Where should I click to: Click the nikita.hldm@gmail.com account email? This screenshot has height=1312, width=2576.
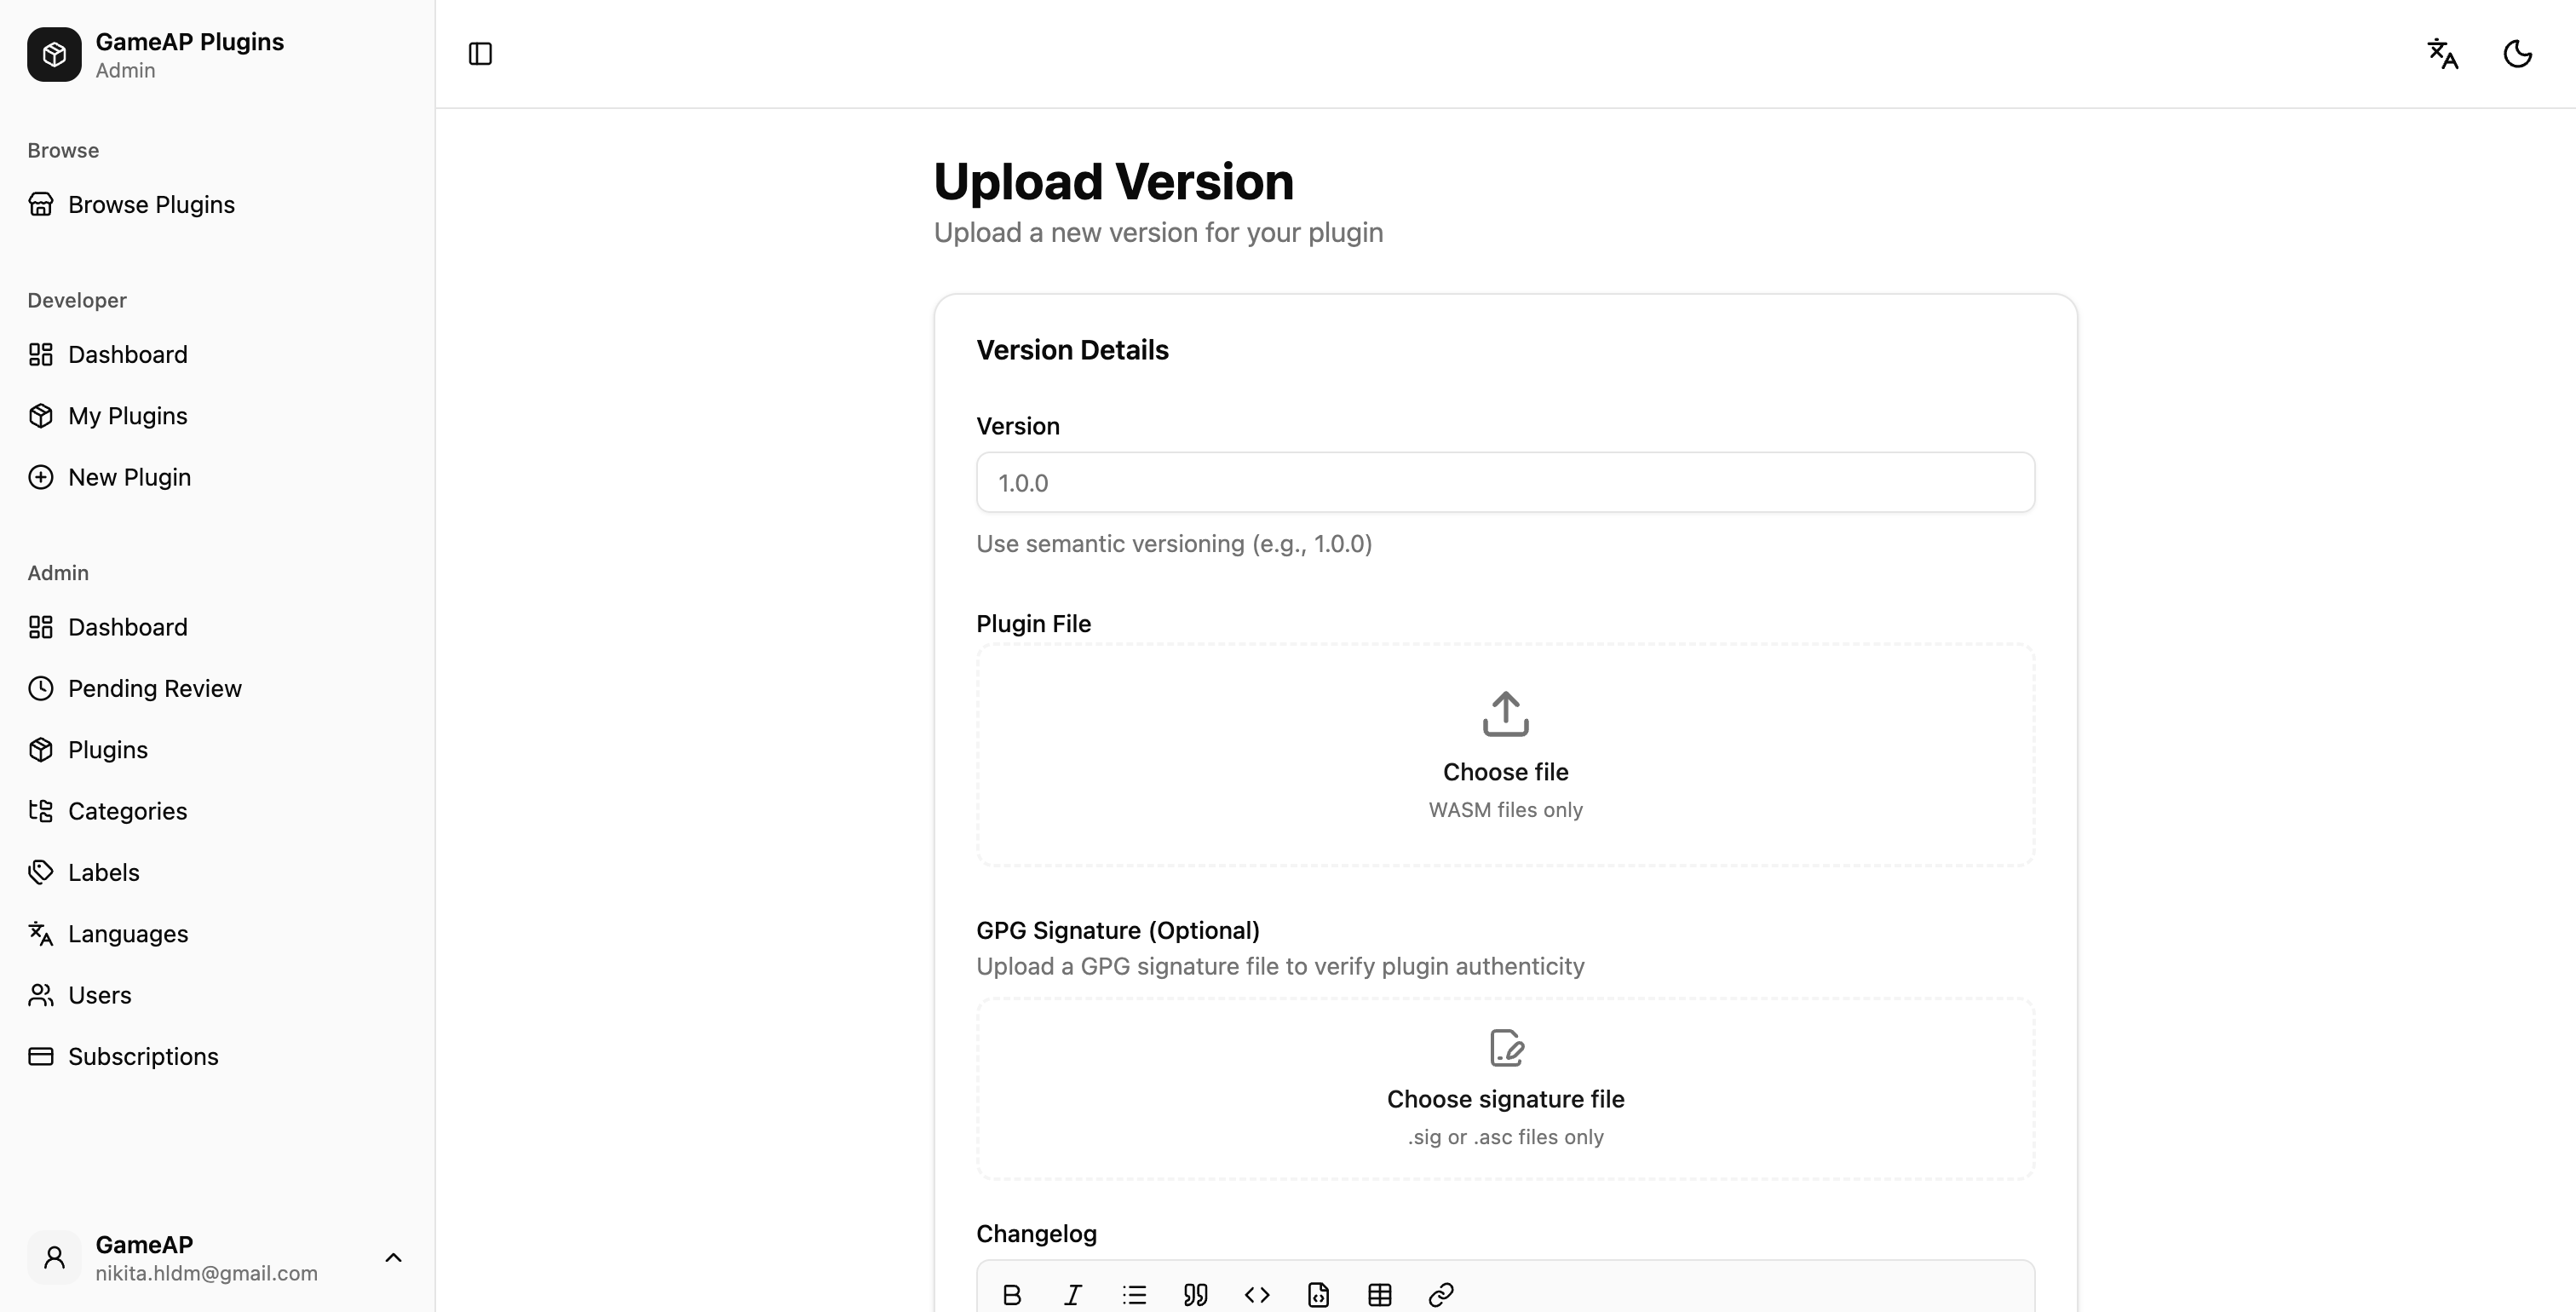(206, 1273)
